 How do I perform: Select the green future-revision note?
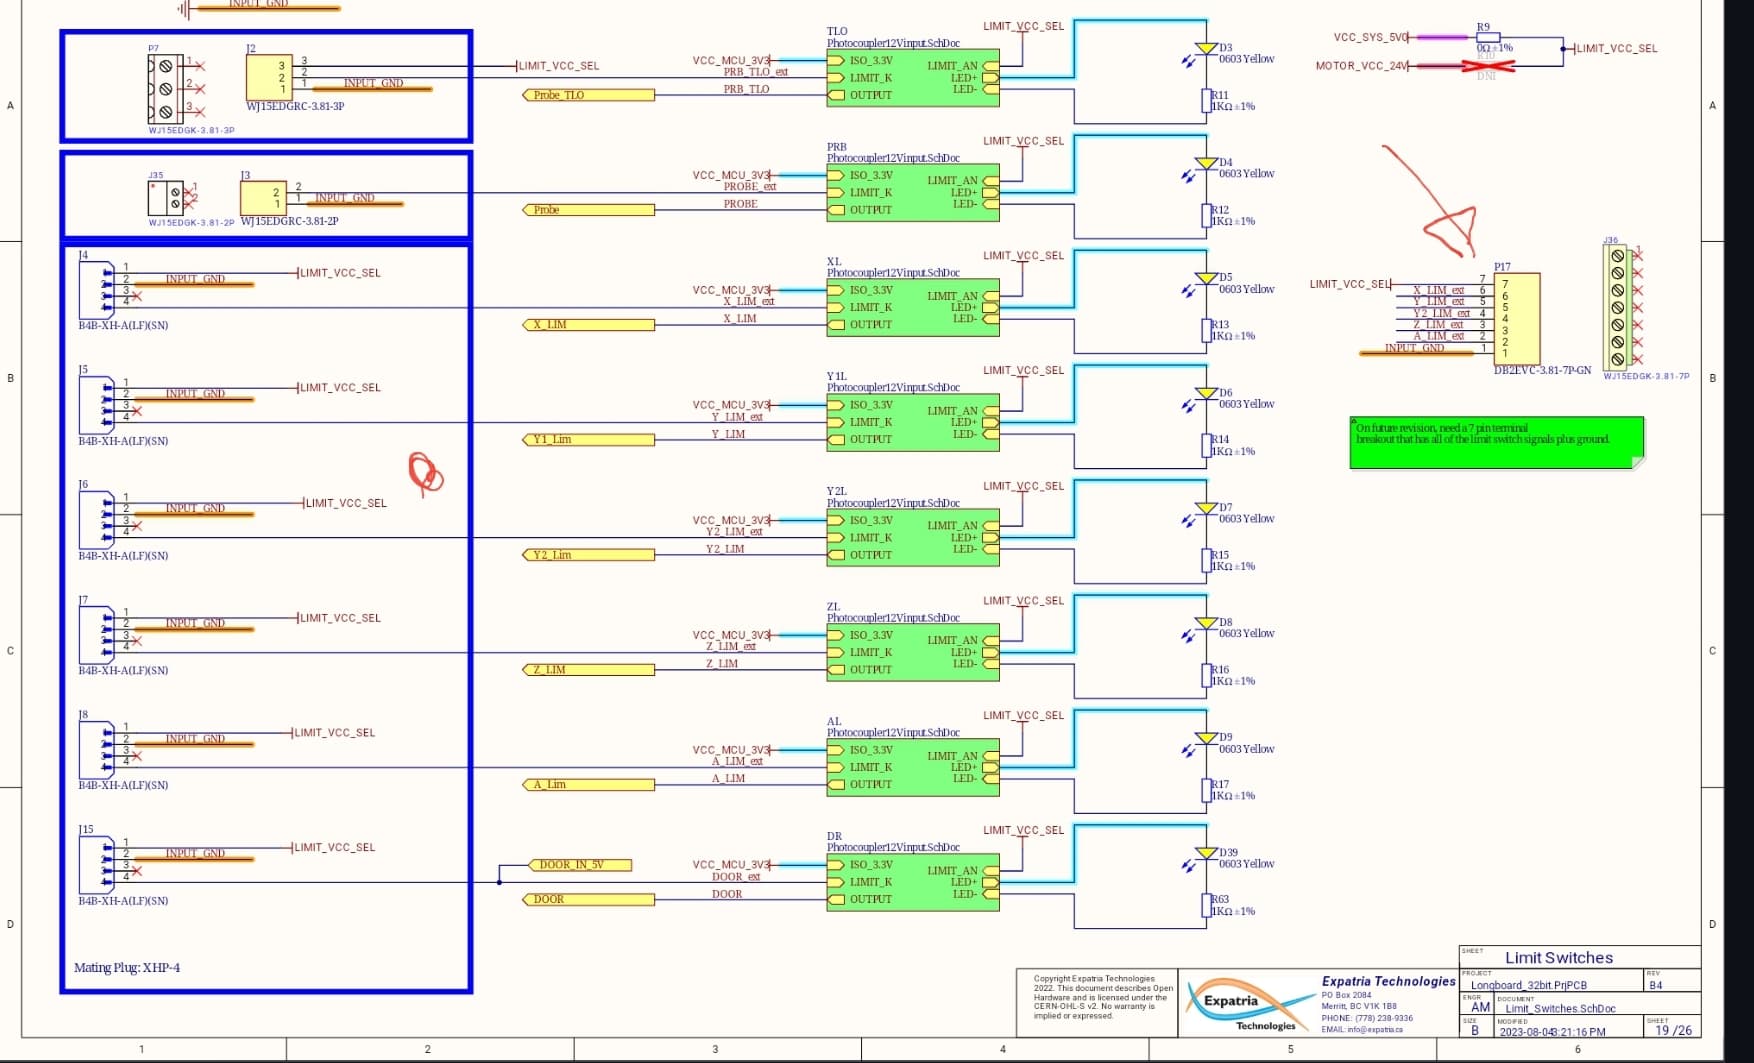[x=1497, y=442]
